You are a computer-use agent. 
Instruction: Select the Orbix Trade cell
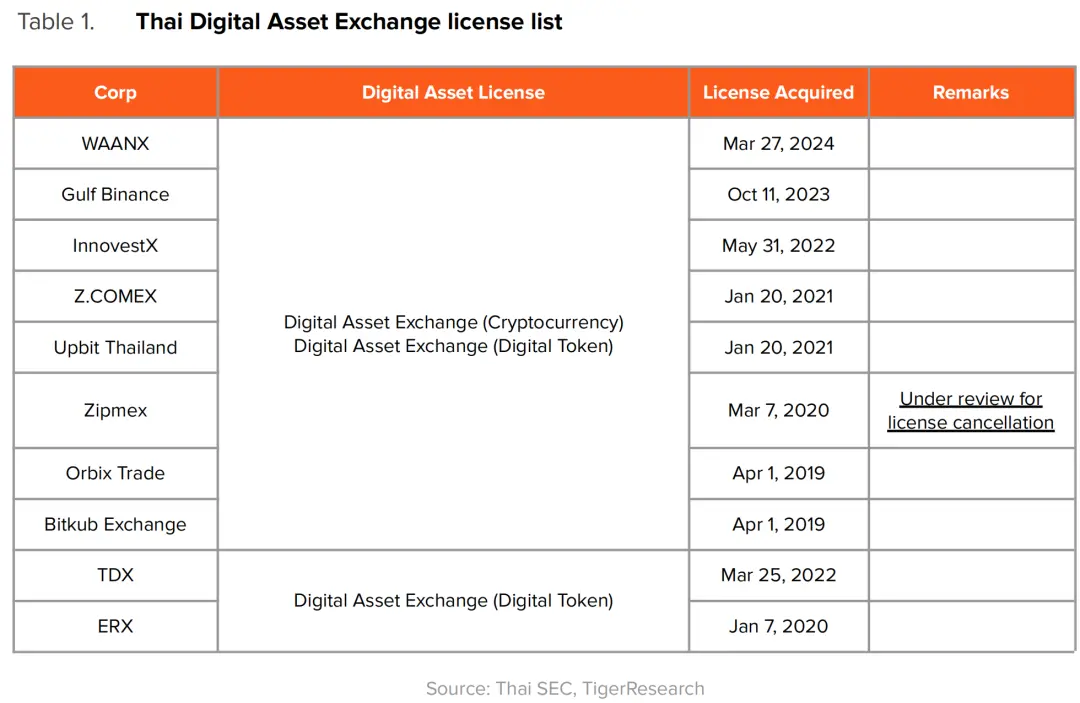pos(116,473)
